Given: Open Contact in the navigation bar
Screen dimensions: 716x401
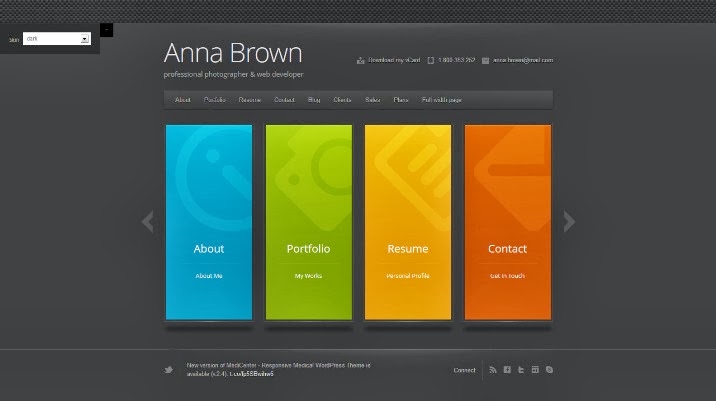Looking at the screenshot, I should click(284, 100).
